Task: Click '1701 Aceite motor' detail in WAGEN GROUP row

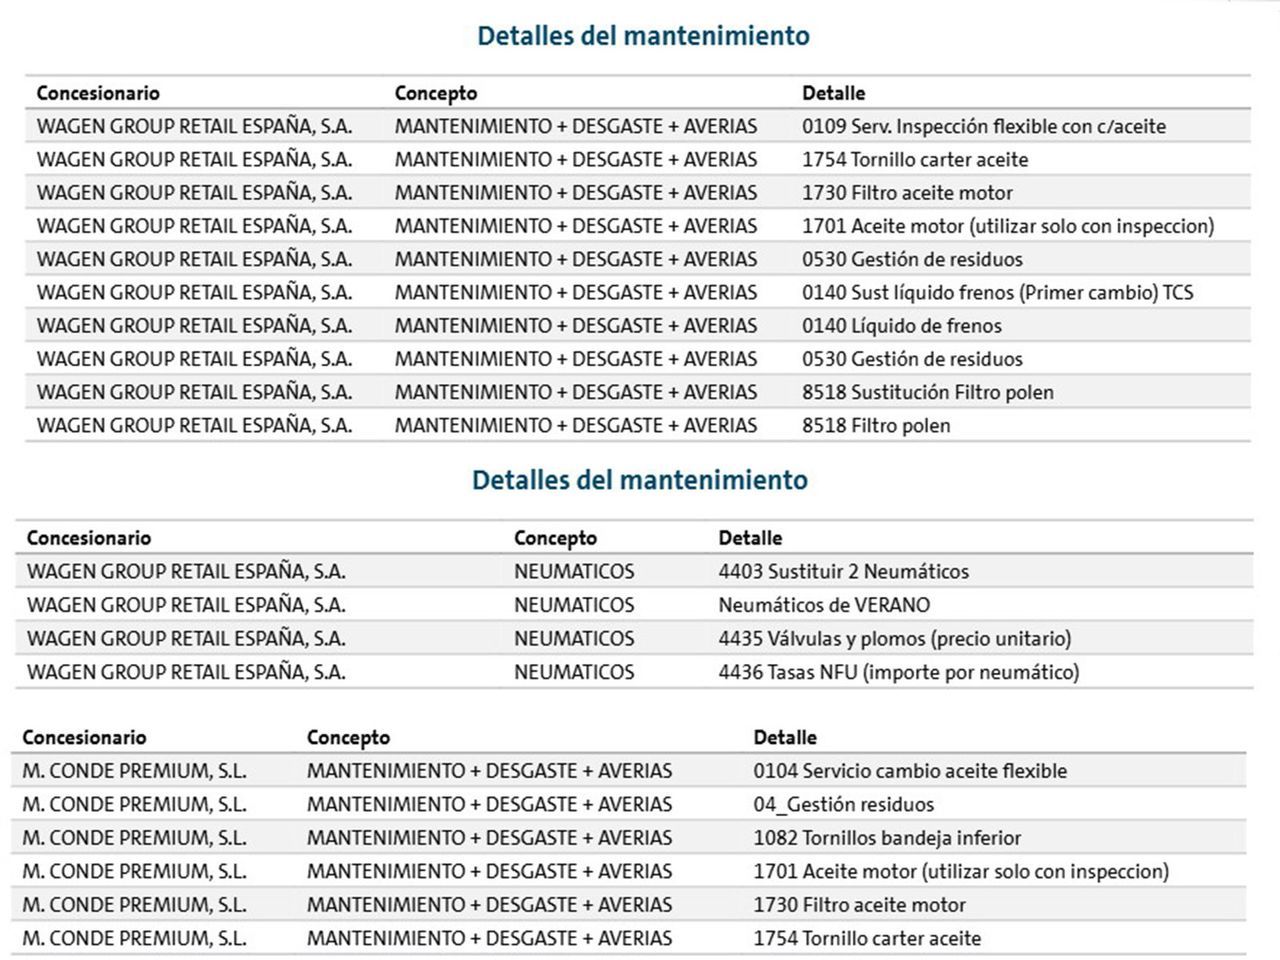Action: point(1008,226)
